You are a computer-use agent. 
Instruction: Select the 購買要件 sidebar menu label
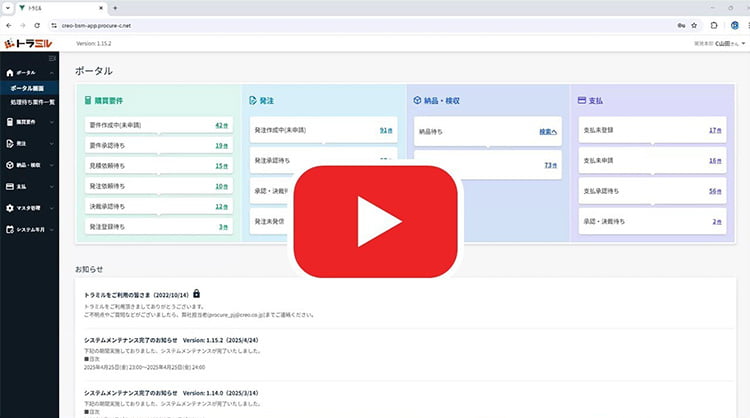[x=26, y=122]
